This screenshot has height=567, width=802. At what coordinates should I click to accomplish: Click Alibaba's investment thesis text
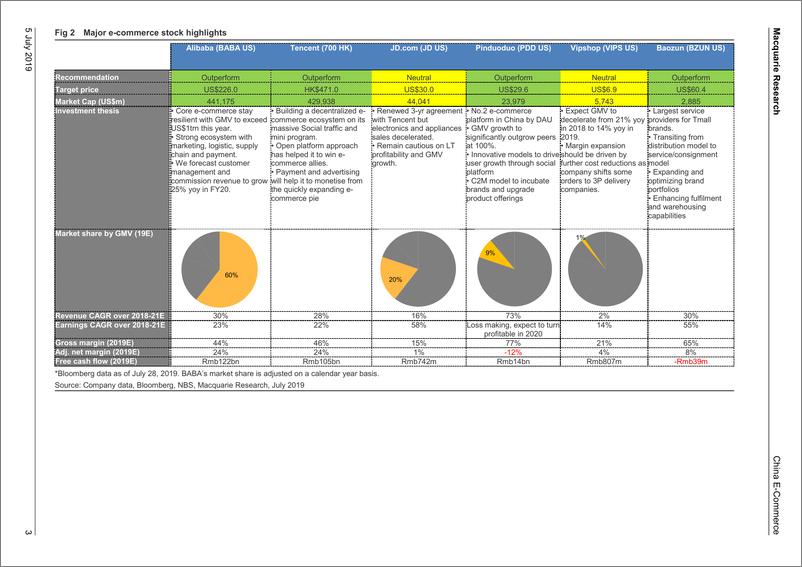pos(220,150)
